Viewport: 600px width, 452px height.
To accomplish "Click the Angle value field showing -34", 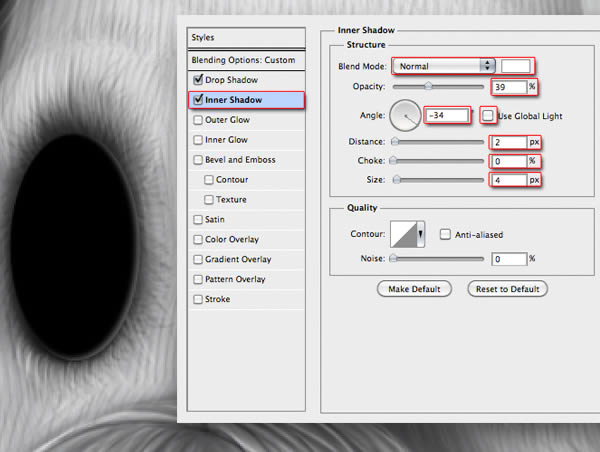I will pyautogui.click(x=447, y=115).
